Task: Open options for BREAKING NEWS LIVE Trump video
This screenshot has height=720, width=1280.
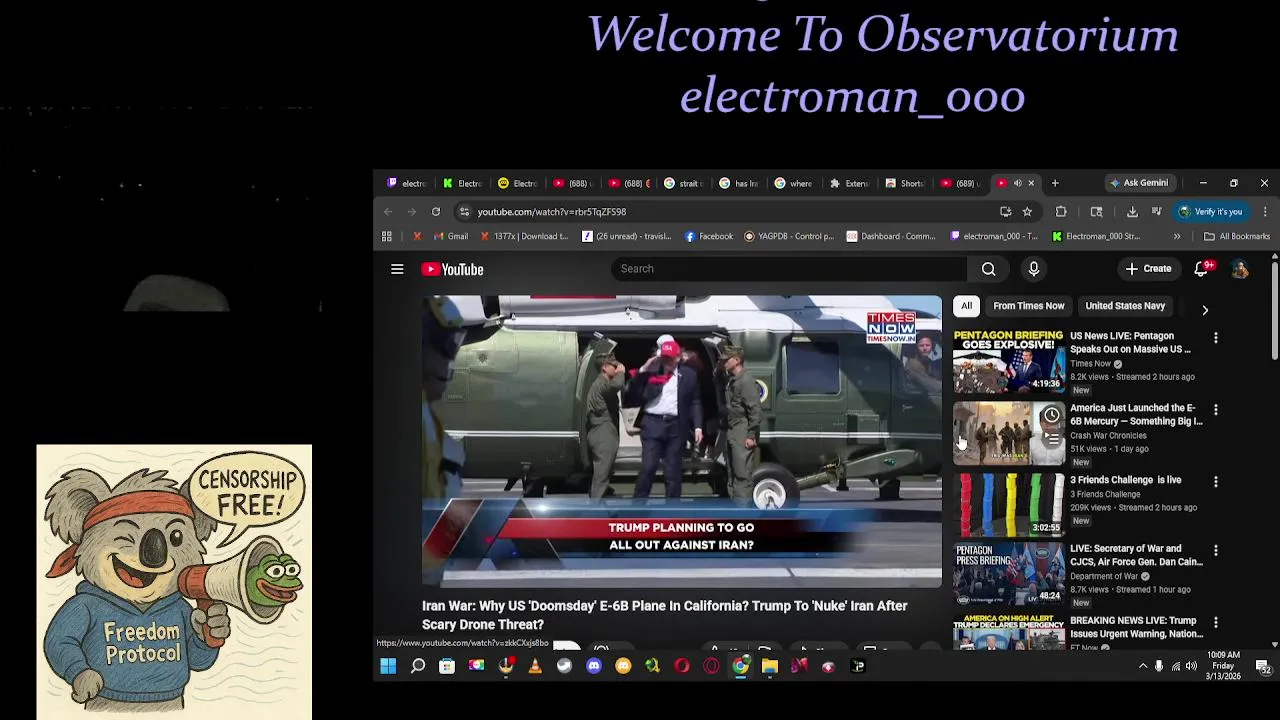Action: (x=1216, y=622)
